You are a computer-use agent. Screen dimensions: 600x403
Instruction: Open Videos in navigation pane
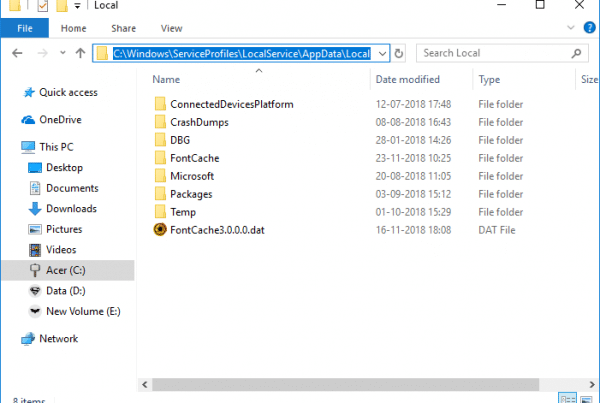click(61, 250)
